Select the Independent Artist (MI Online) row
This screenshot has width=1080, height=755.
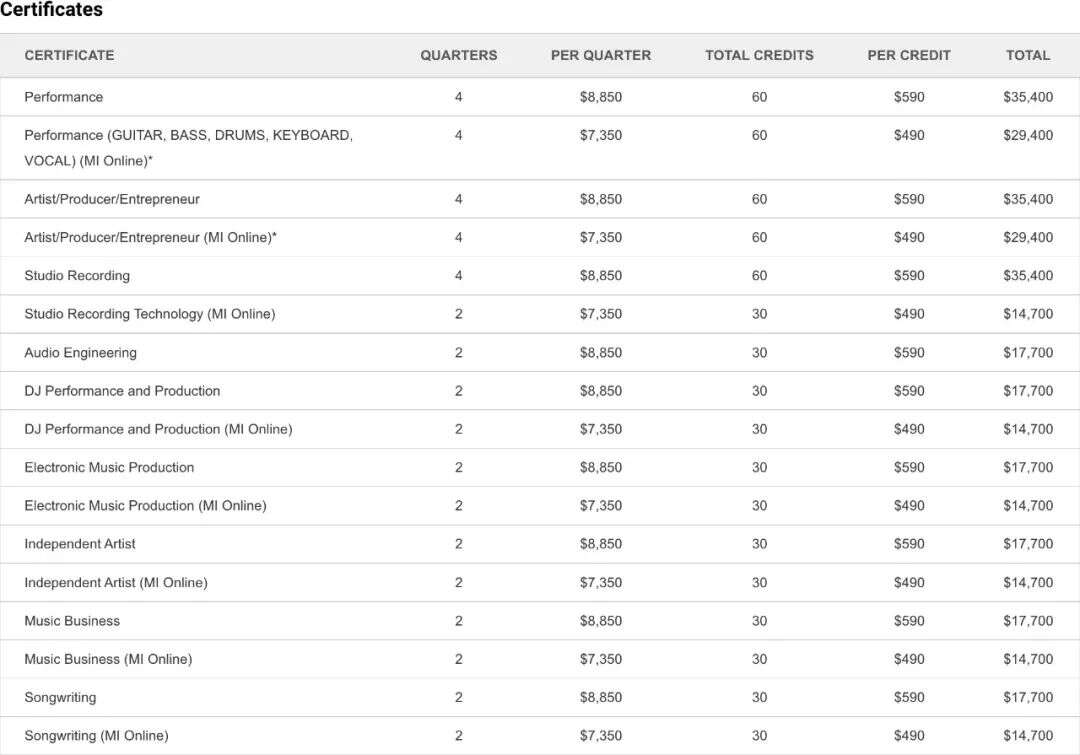pos(116,582)
